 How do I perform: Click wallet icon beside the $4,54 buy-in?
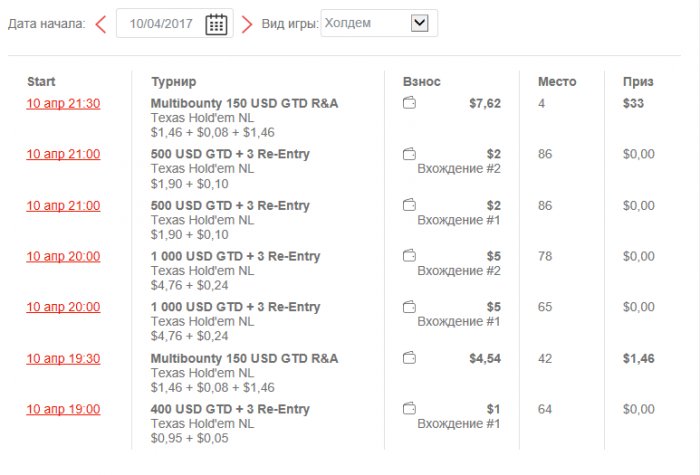tap(409, 358)
